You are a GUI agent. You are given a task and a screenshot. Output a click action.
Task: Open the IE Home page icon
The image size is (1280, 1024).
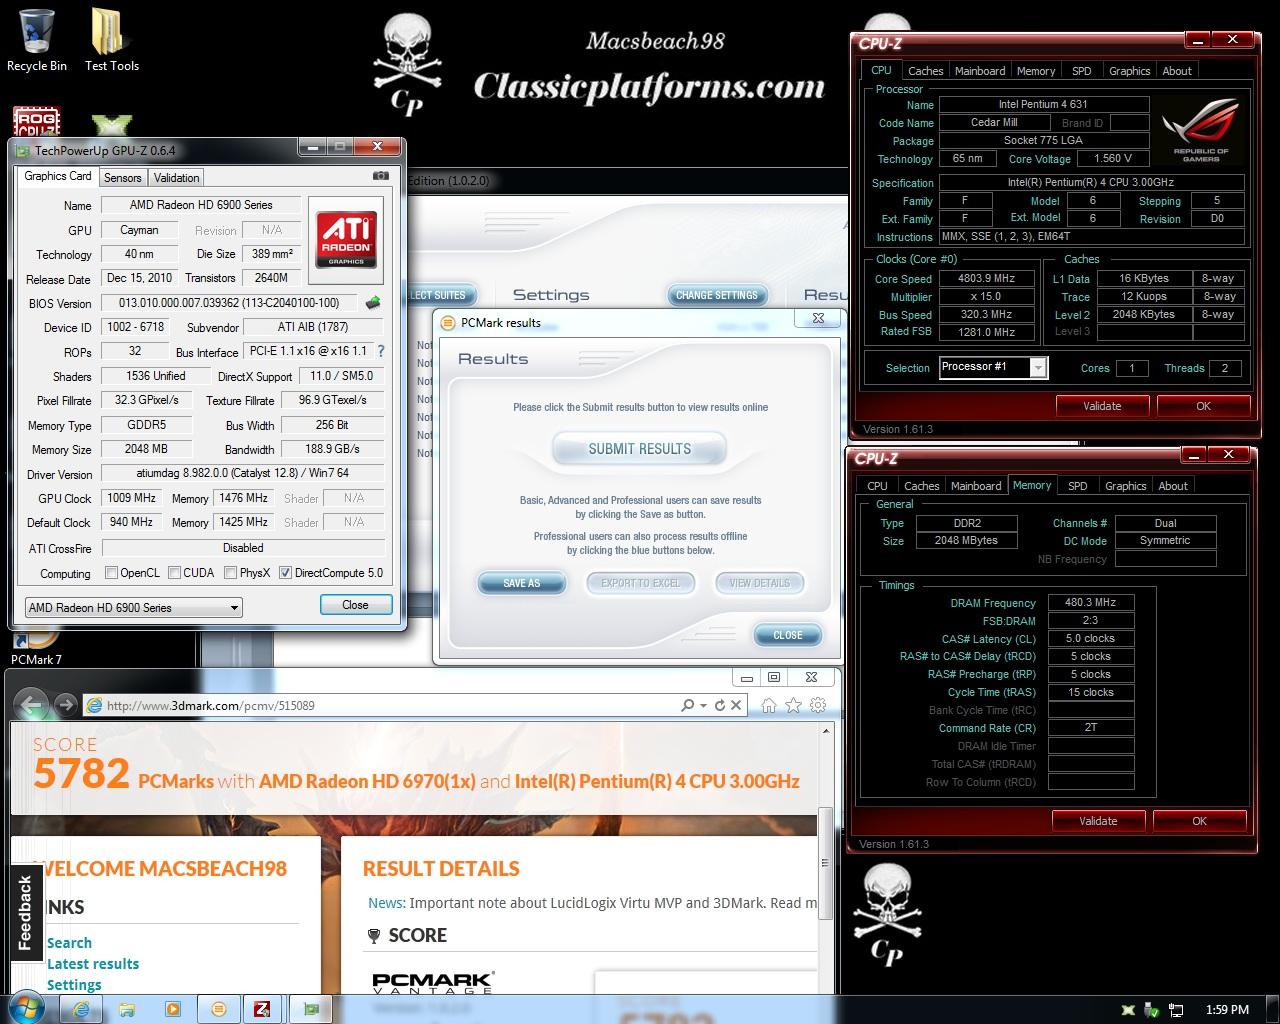768,705
